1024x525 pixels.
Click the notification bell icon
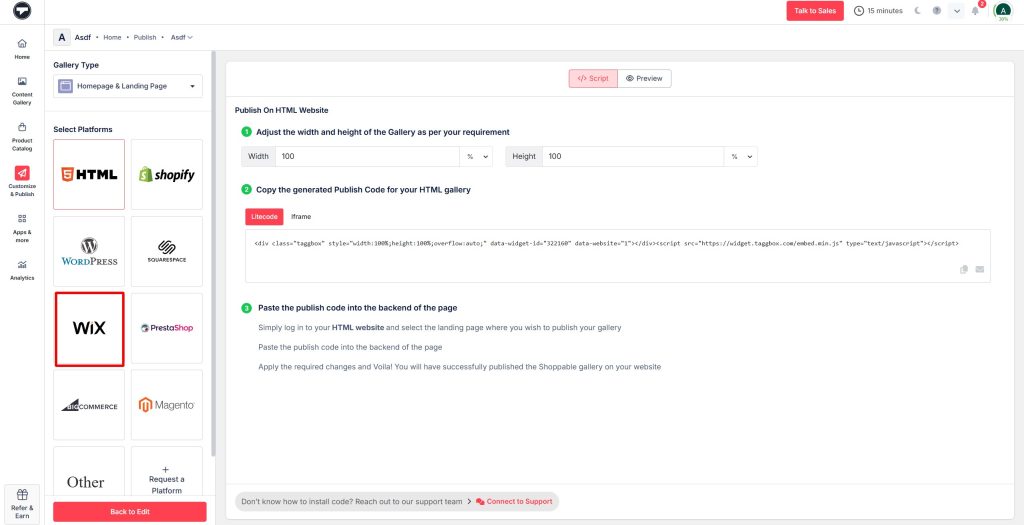click(976, 11)
